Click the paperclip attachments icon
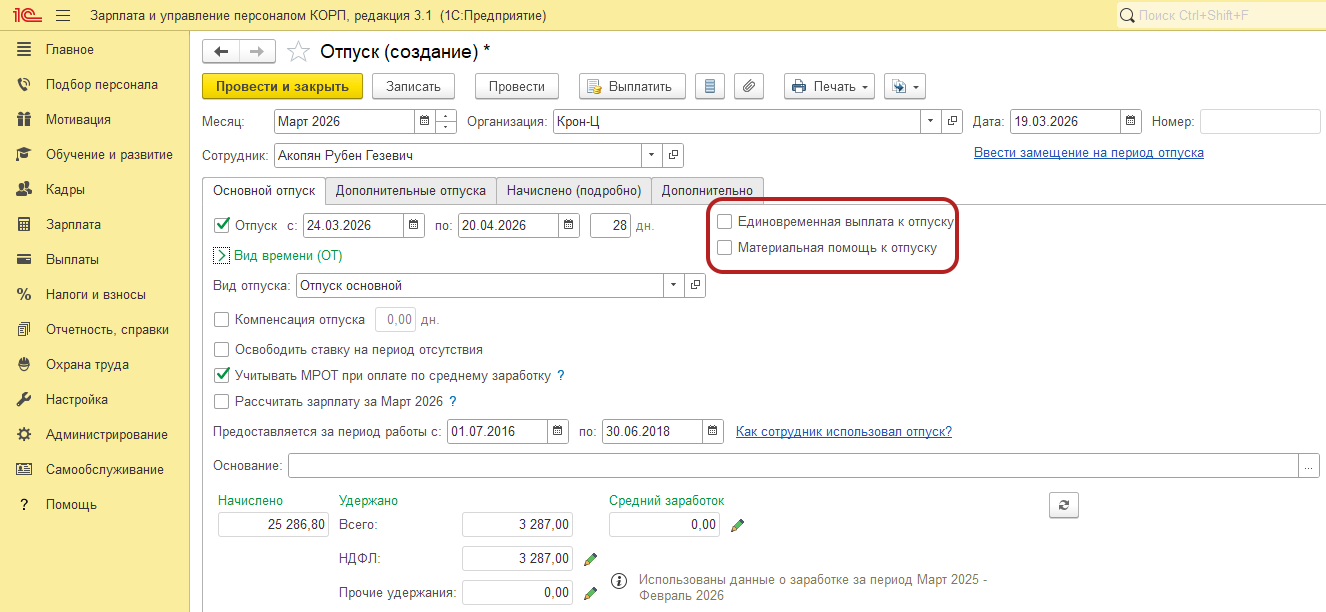The height and width of the screenshot is (612, 1326). click(x=748, y=86)
